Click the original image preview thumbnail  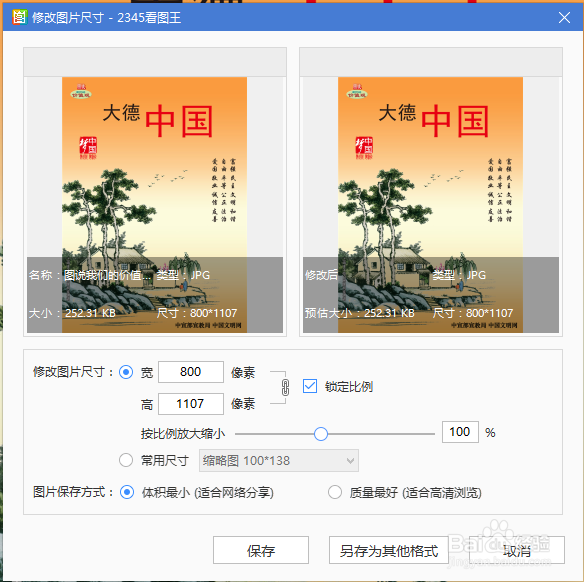[155, 205]
